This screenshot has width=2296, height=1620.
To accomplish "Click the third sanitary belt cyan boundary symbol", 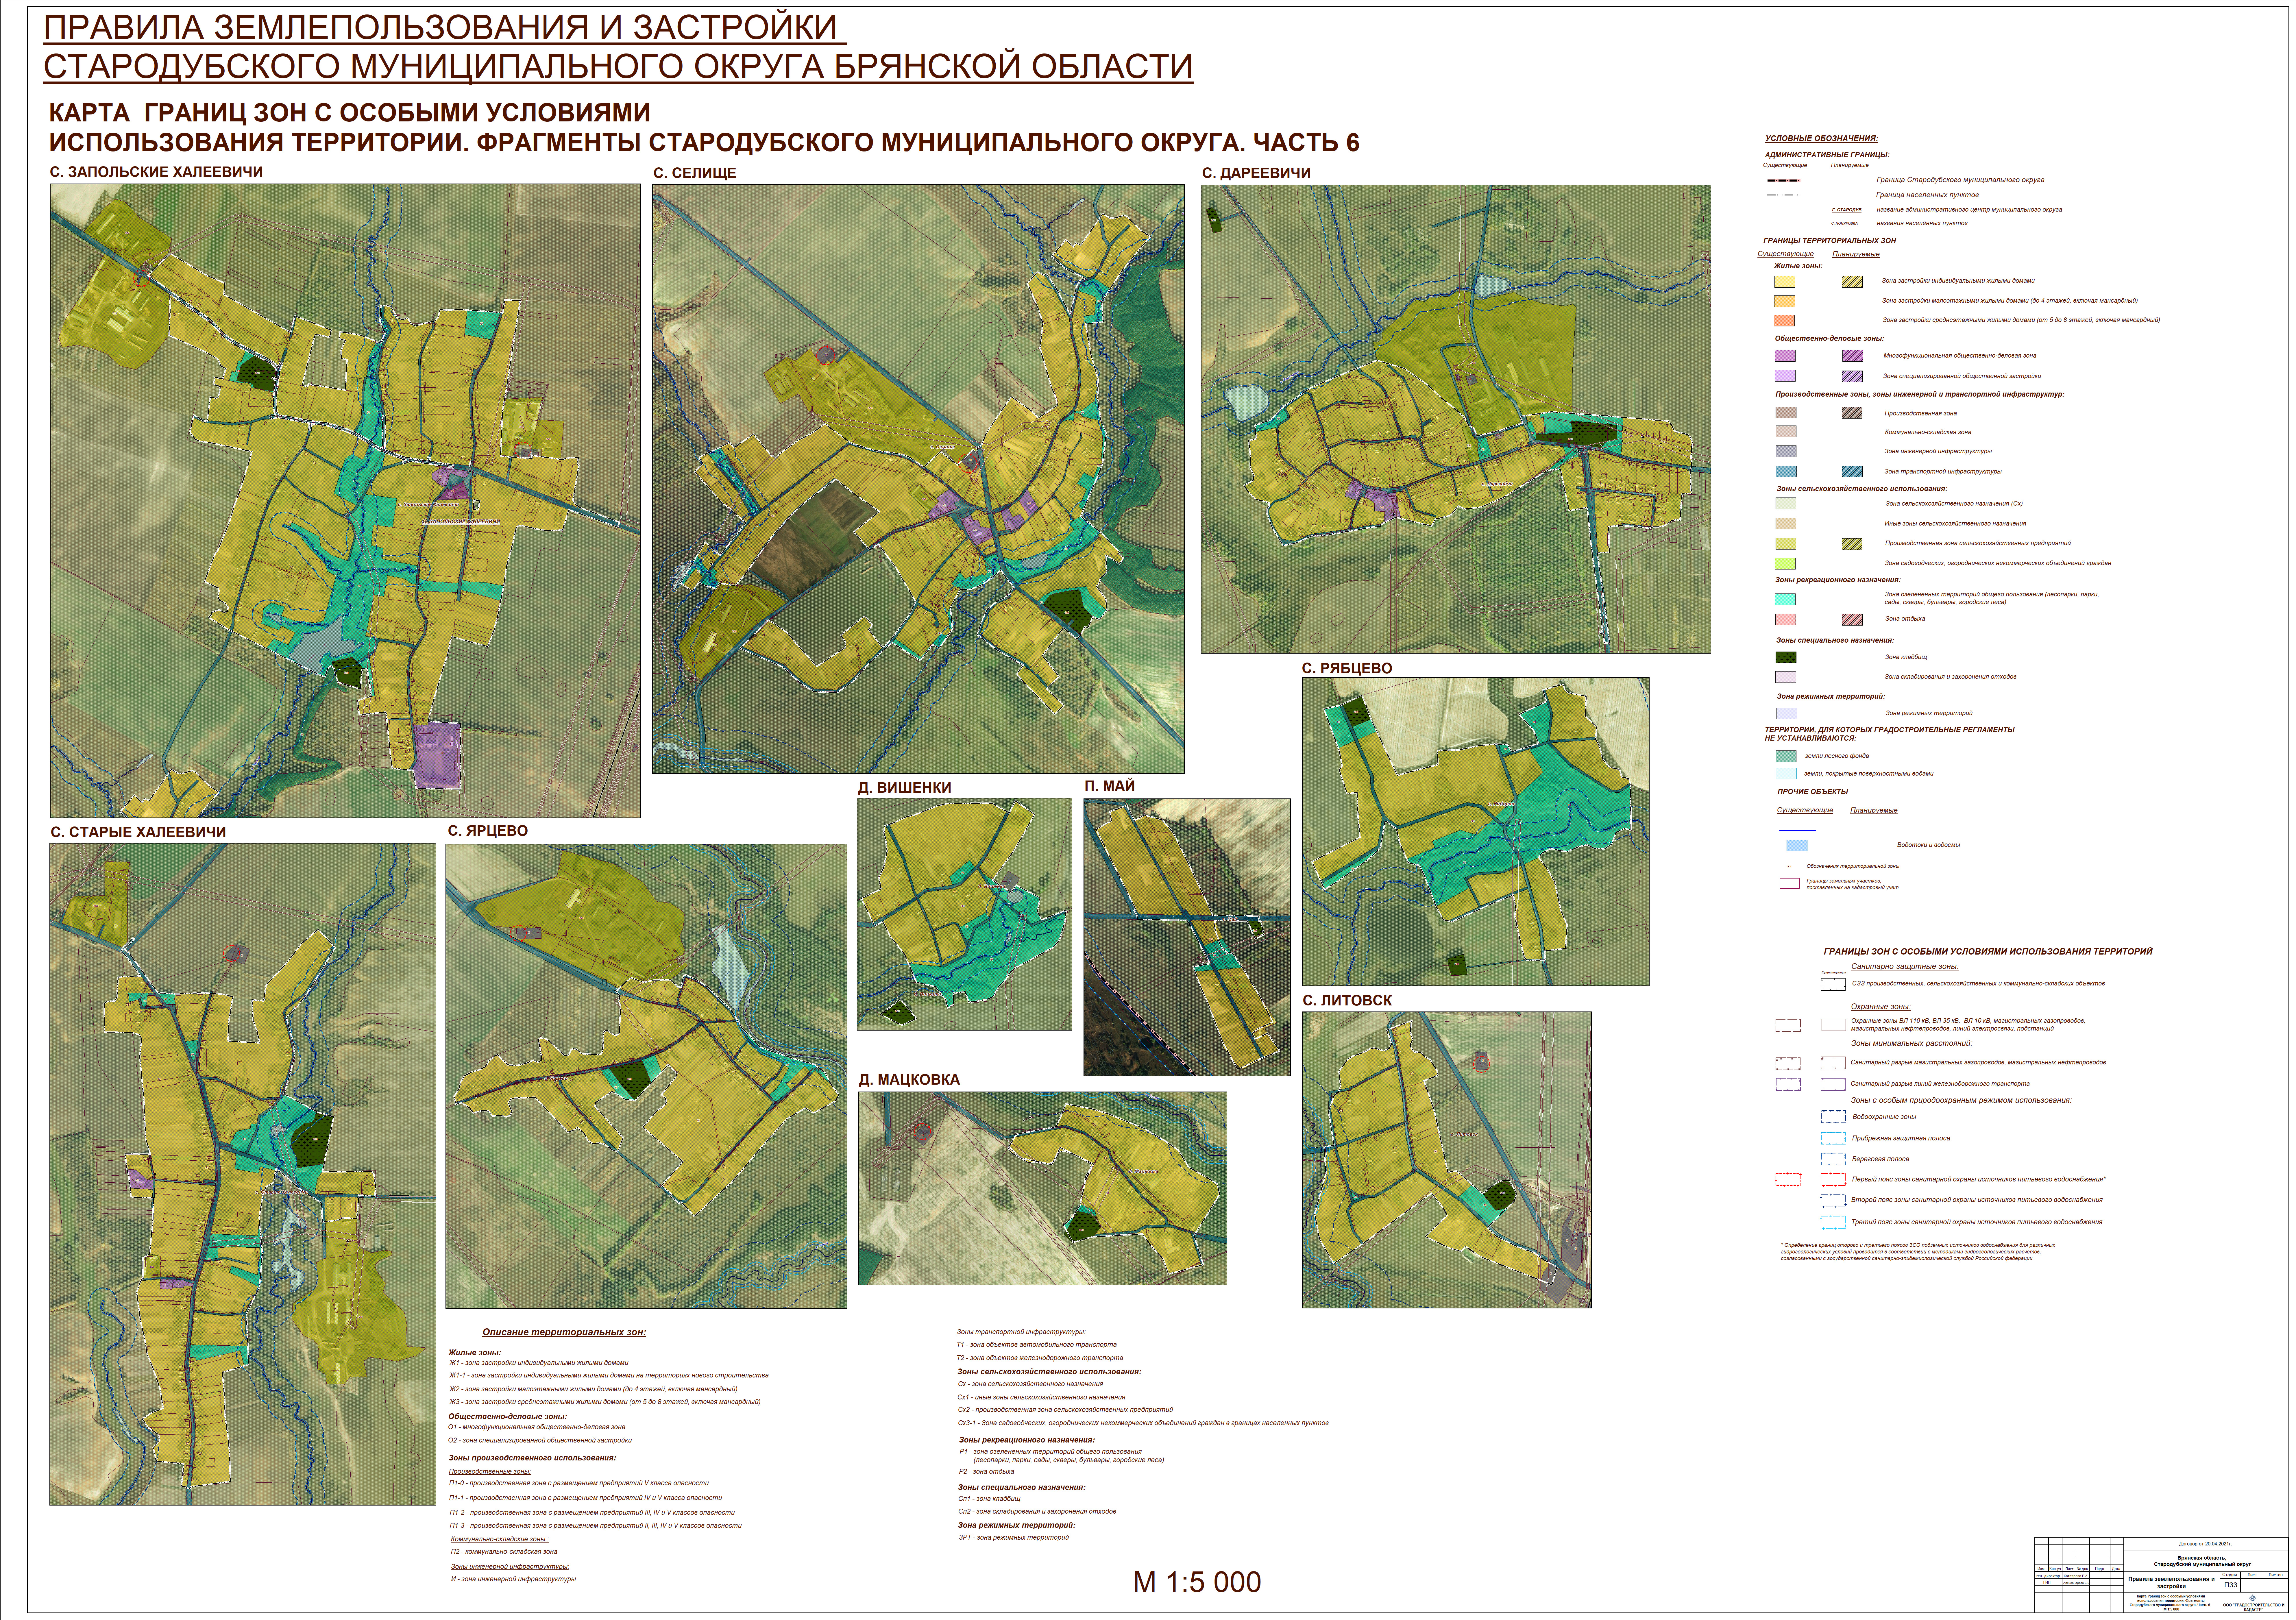I will point(1833,1222).
